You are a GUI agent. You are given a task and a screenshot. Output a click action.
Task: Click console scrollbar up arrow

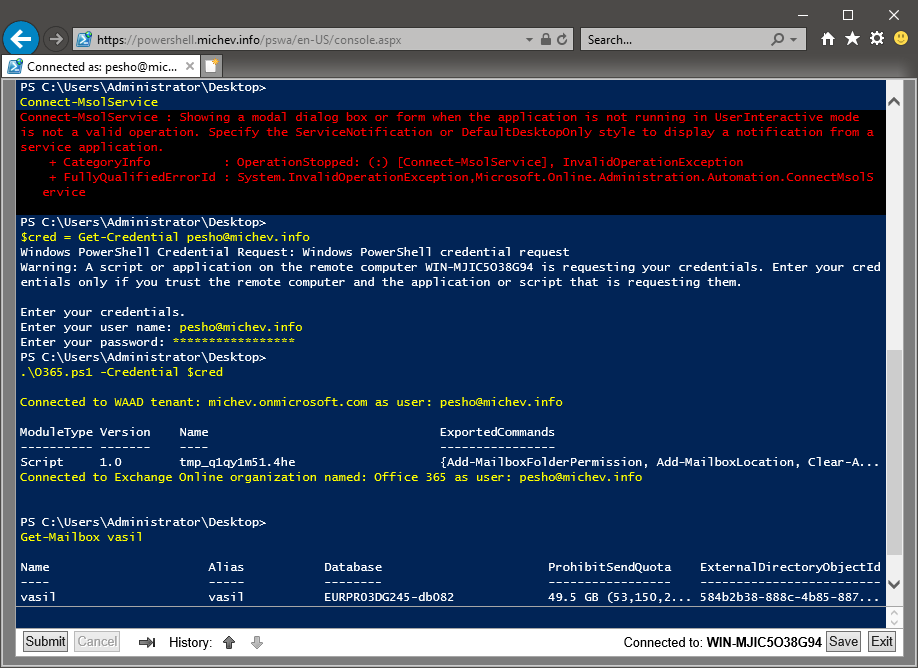click(x=894, y=102)
